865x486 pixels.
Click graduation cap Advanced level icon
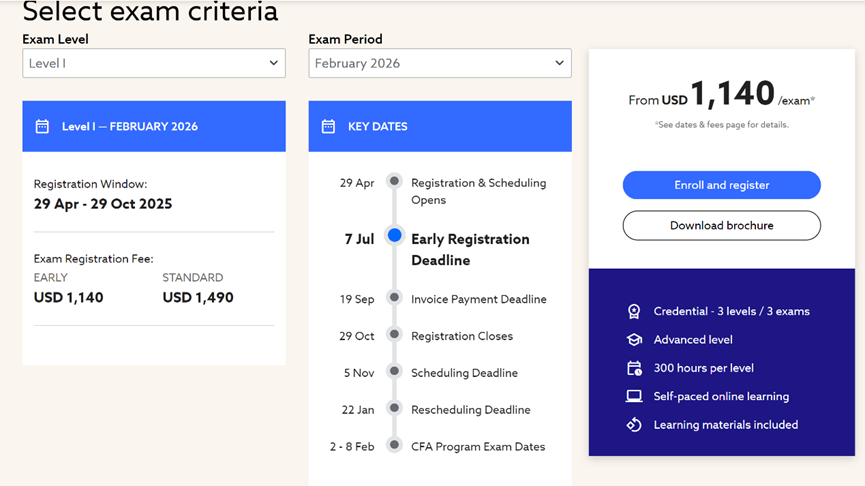[x=634, y=340]
